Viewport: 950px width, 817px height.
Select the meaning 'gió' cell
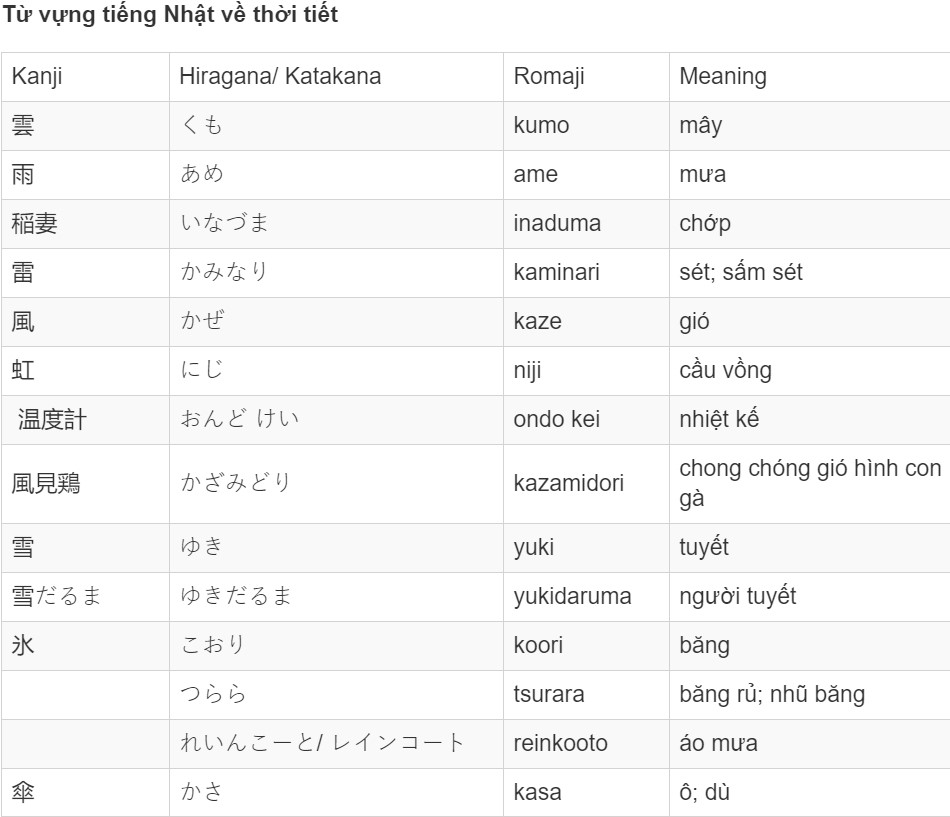tap(809, 322)
